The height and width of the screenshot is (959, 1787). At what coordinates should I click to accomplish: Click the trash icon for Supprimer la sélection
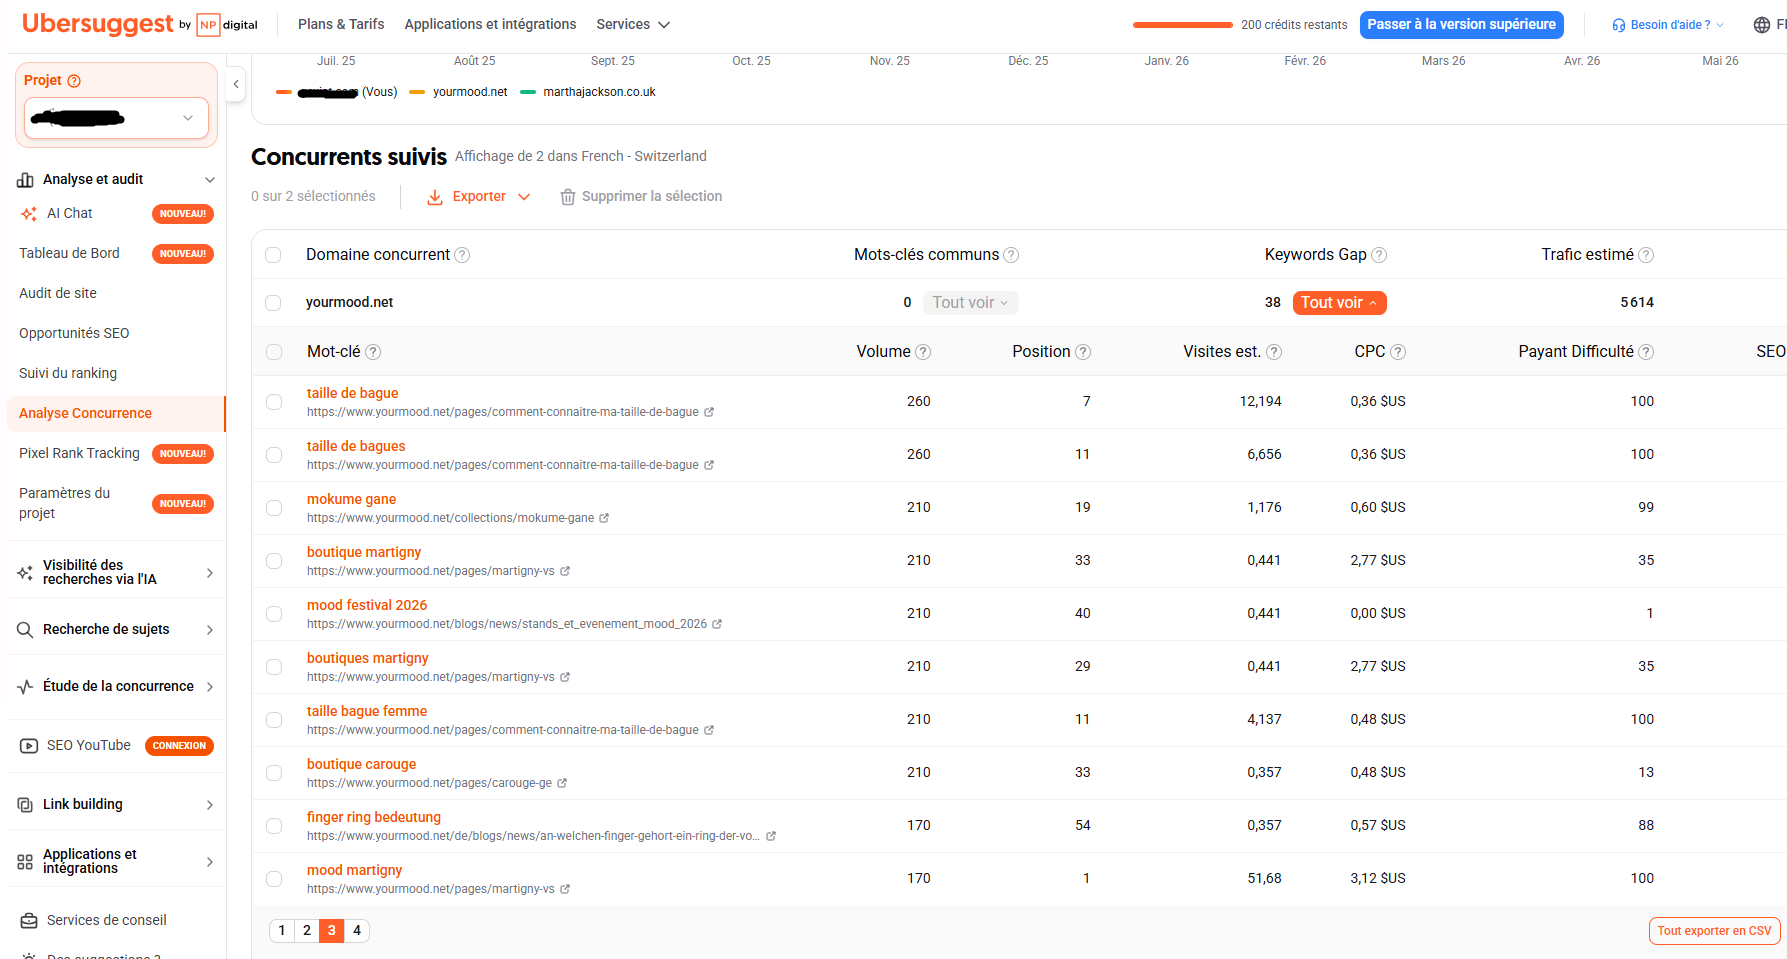coord(568,197)
